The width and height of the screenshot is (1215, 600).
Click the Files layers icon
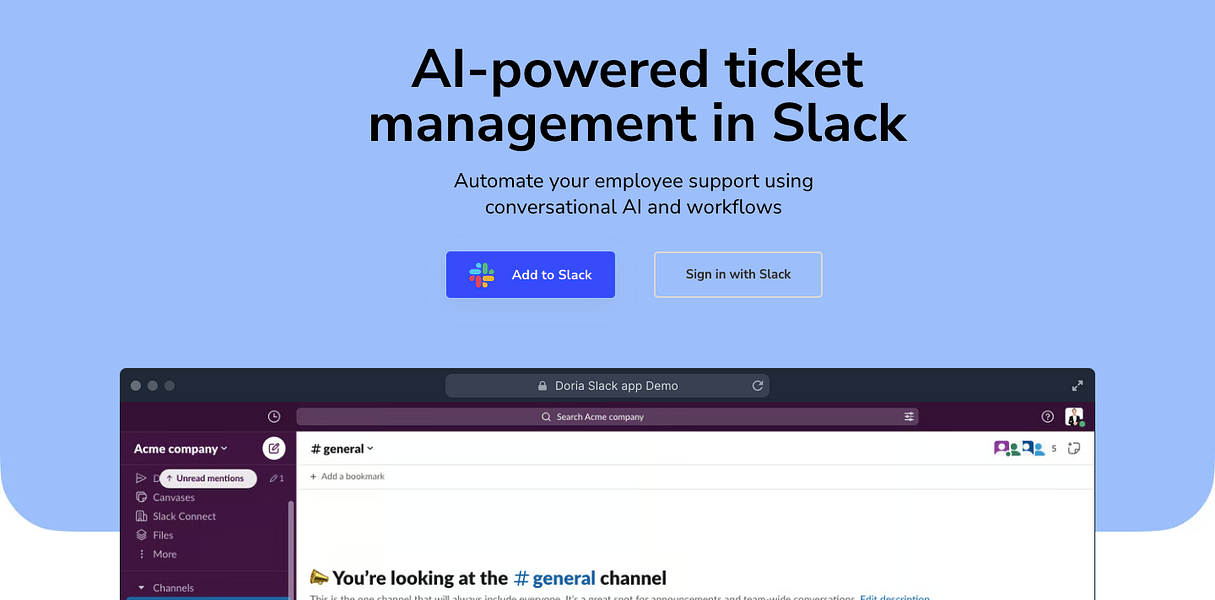point(141,536)
